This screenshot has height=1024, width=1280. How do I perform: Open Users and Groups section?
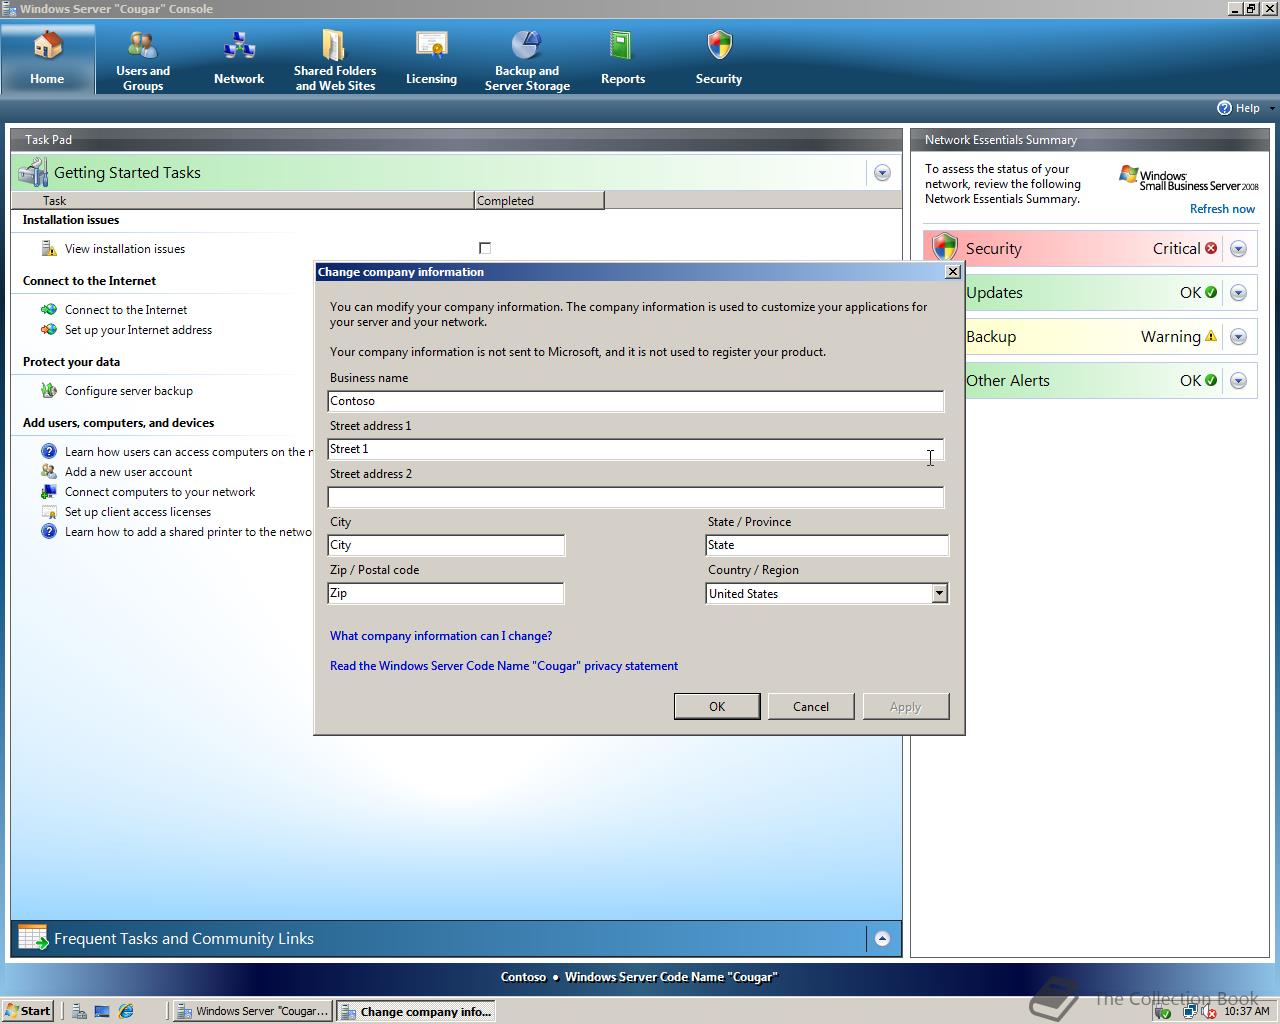coord(143,59)
